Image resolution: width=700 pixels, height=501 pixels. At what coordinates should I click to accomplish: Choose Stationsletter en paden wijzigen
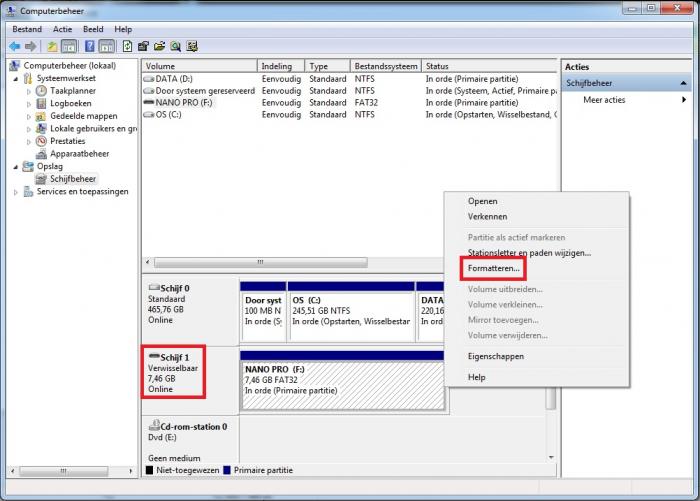[529, 253]
